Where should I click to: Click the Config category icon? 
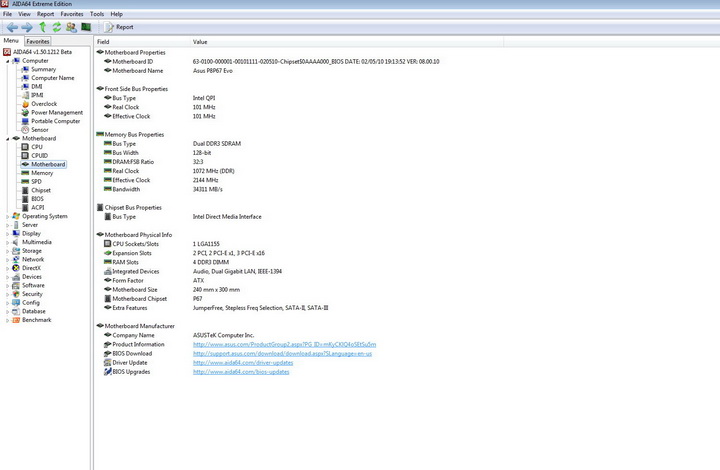(x=16, y=302)
